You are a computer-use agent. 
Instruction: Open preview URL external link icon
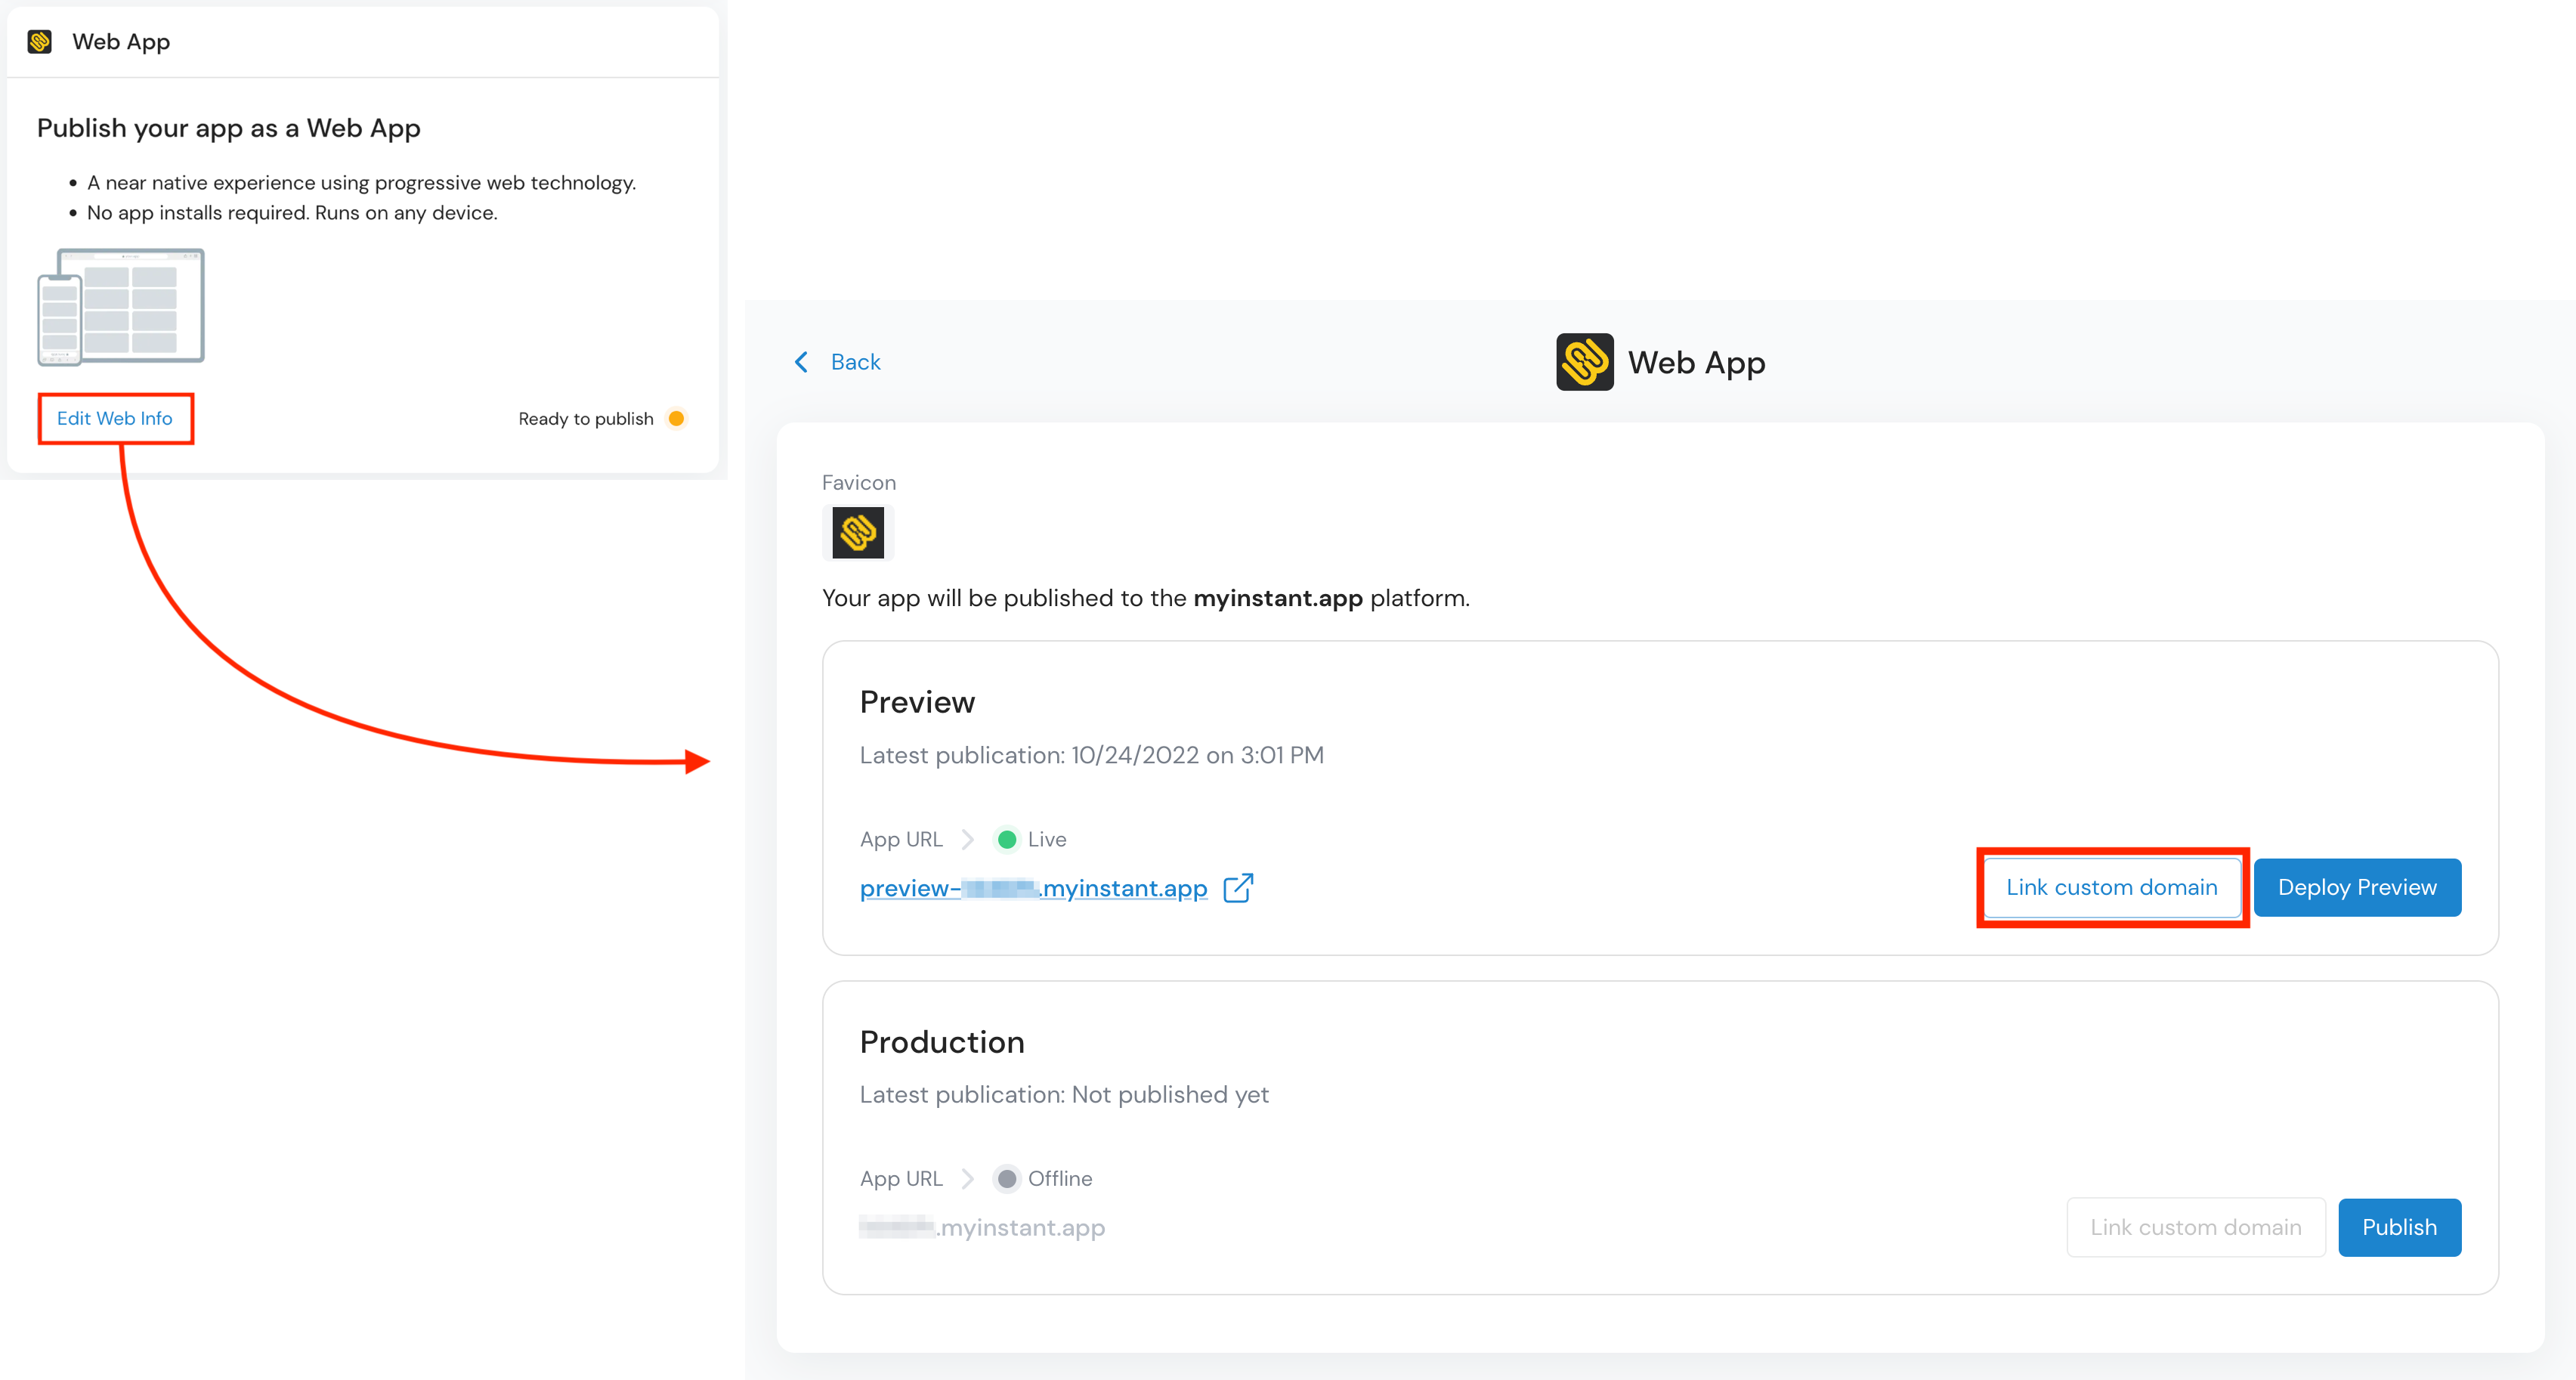pyautogui.click(x=1238, y=888)
